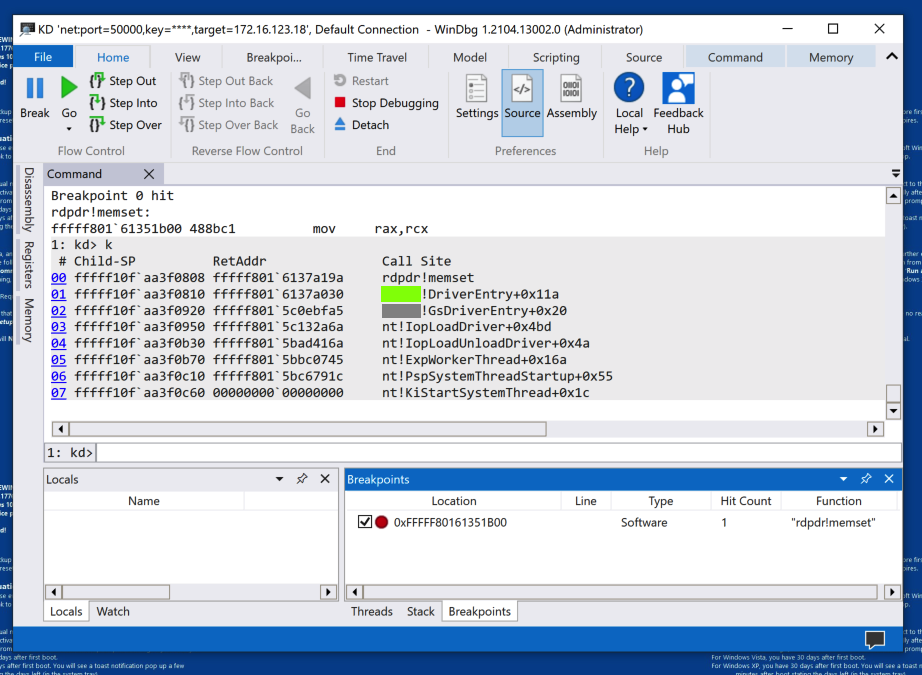The height and width of the screenshot is (675, 922).
Task: Select Assembly preference mode
Action: point(571,97)
